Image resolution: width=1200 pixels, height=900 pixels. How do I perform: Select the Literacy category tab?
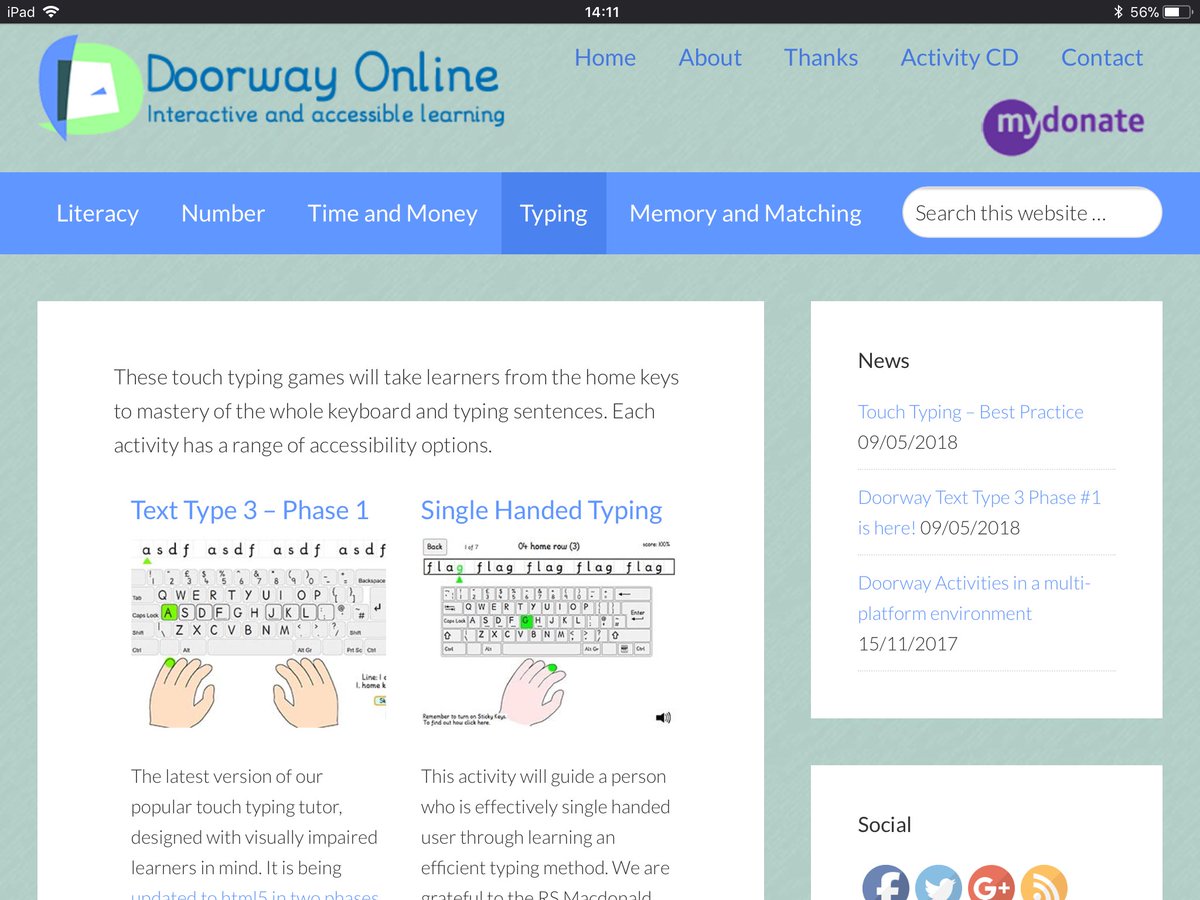pyautogui.click(x=97, y=213)
